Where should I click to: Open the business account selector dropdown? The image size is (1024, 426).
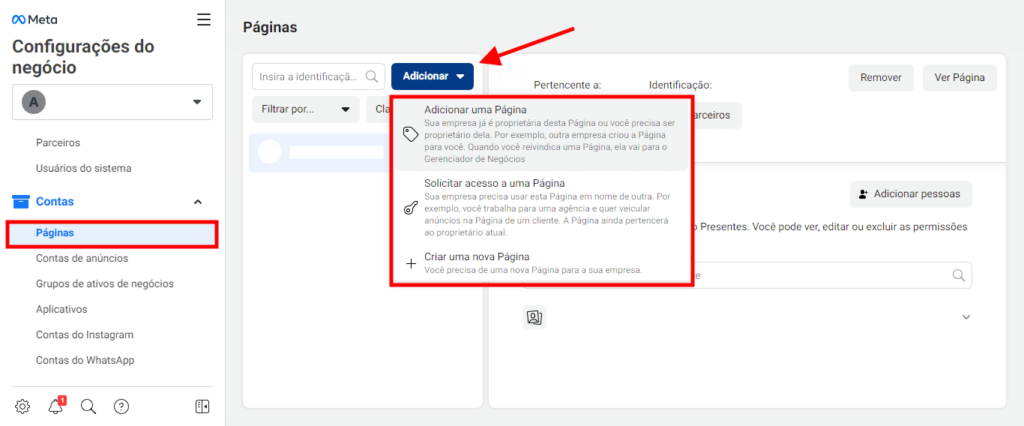tap(112, 102)
